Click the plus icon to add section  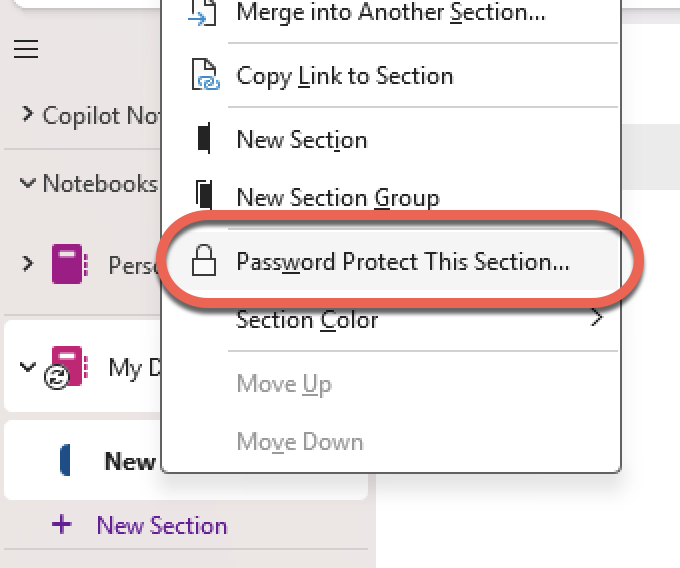click(61, 525)
